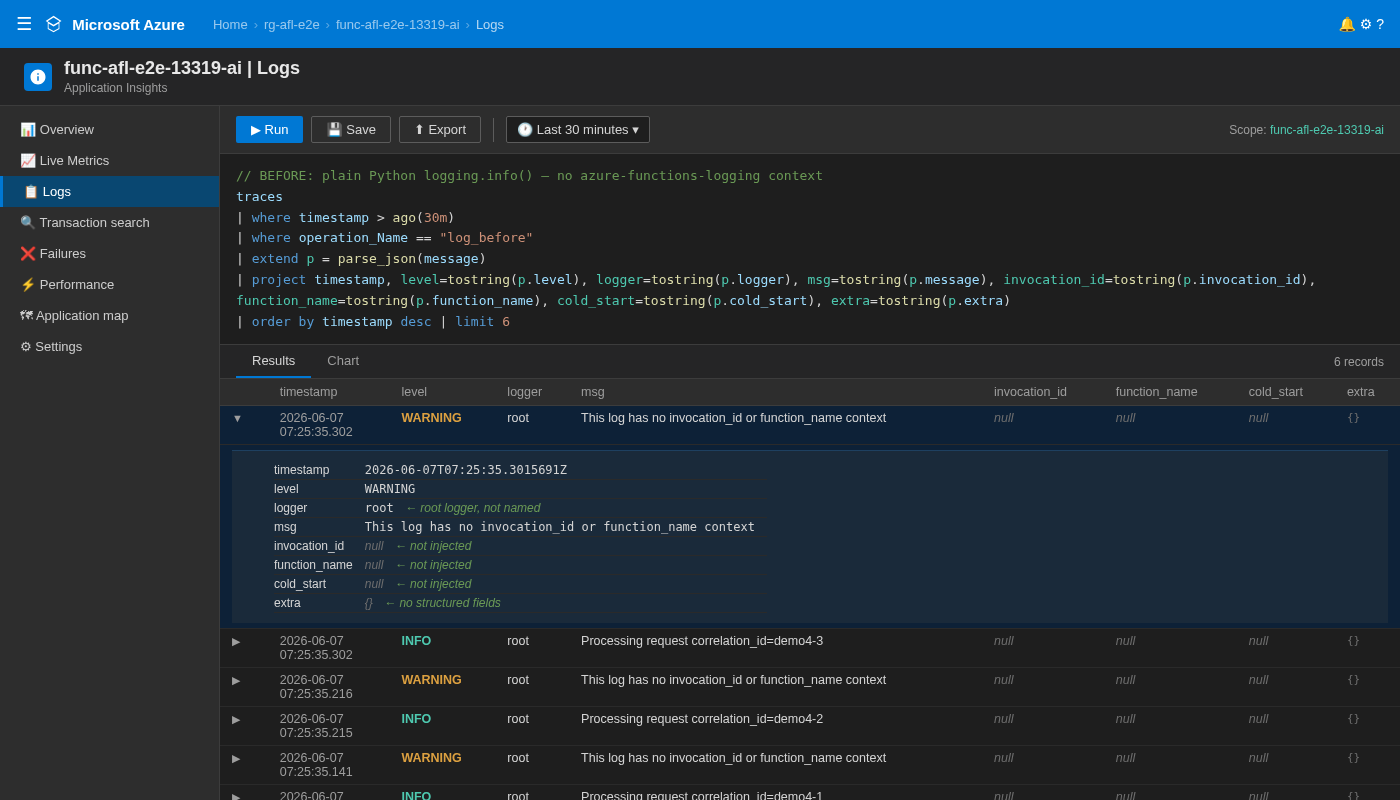The height and width of the screenshot is (800, 1400).
Task: Open Transaction search in the sidebar
Action: 110,222
